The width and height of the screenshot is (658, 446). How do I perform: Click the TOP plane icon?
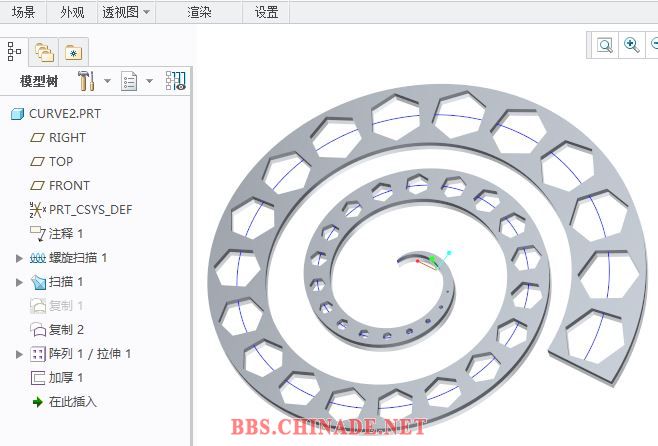(x=37, y=162)
